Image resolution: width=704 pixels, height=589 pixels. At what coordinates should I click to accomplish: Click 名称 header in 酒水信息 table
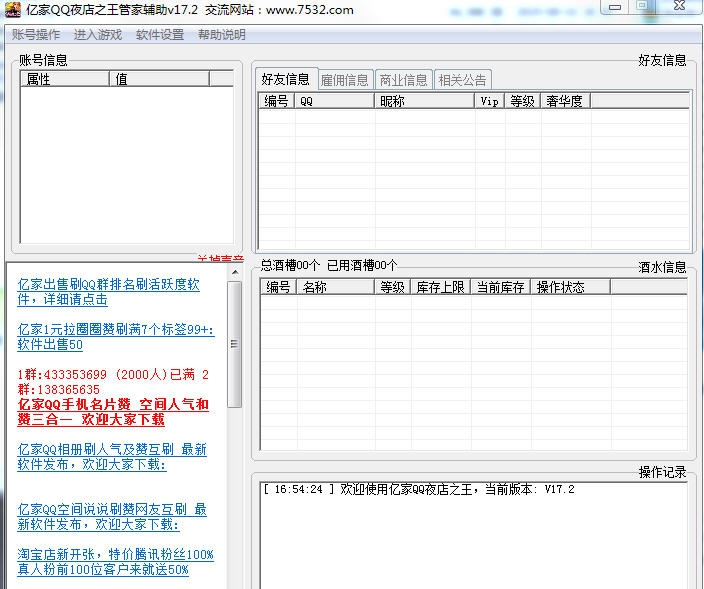click(335, 287)
